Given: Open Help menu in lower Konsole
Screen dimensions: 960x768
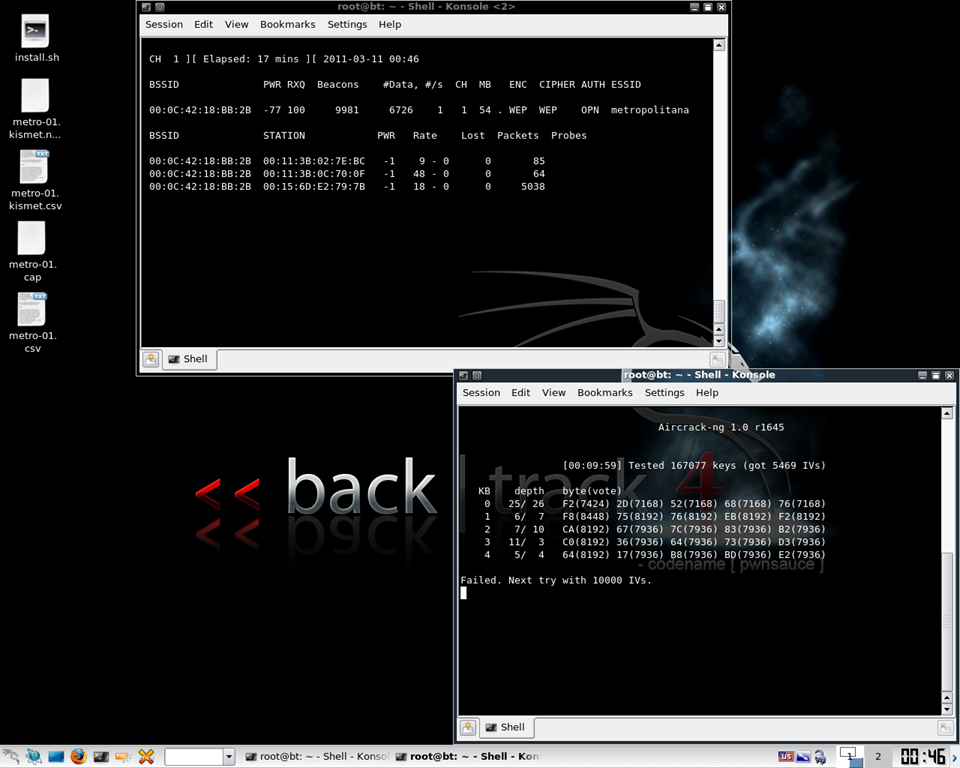Looking at the screenshot, I should 707,393.
